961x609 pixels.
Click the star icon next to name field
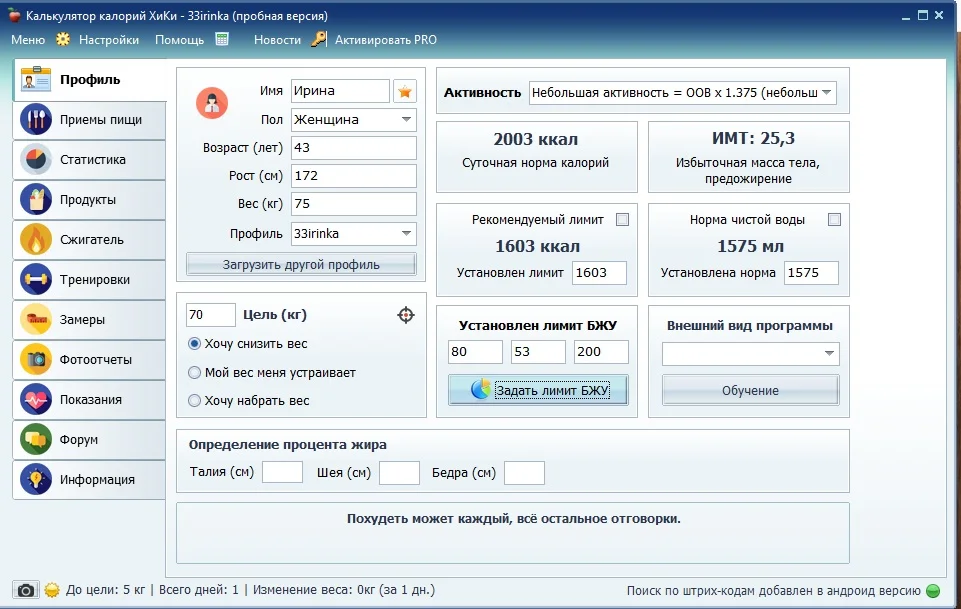[x=405, y=91]
